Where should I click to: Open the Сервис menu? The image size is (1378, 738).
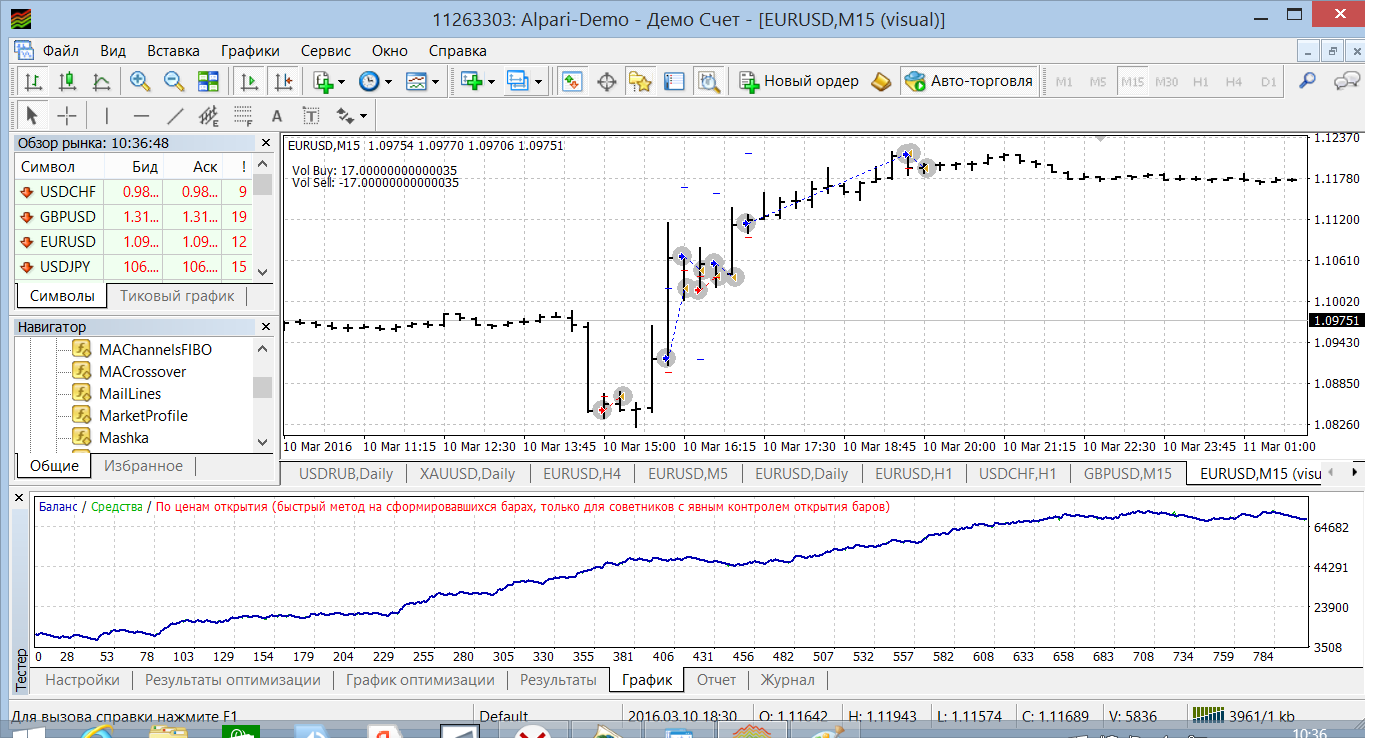[x=325, y=50]
